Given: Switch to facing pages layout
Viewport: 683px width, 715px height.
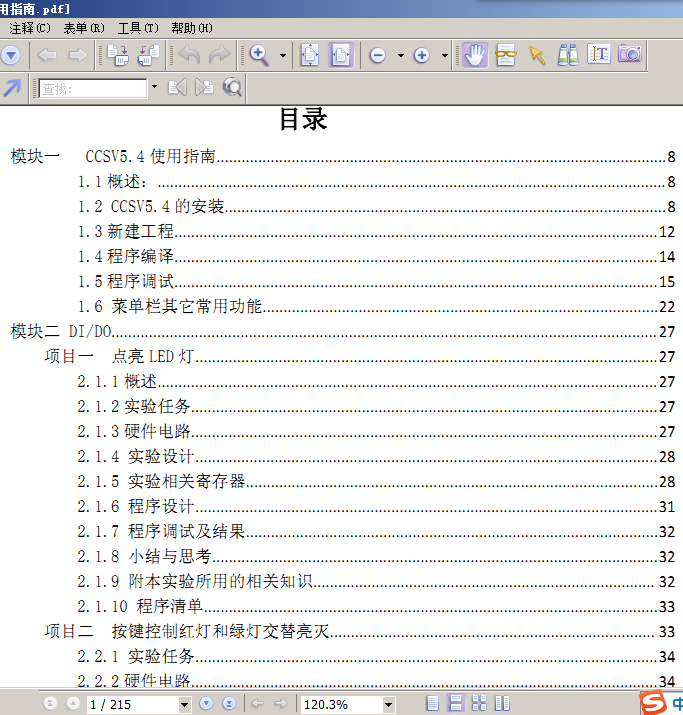Looking at the screenshot, I should [x=502, y=703].
